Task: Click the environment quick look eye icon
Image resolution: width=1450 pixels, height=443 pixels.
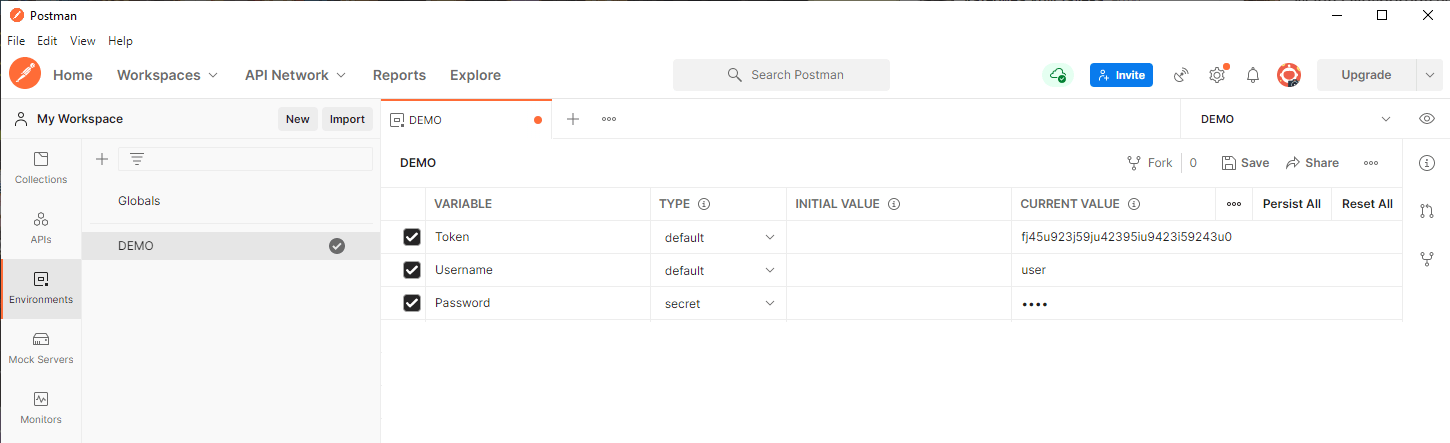Action: click(x=1427, y=119)
